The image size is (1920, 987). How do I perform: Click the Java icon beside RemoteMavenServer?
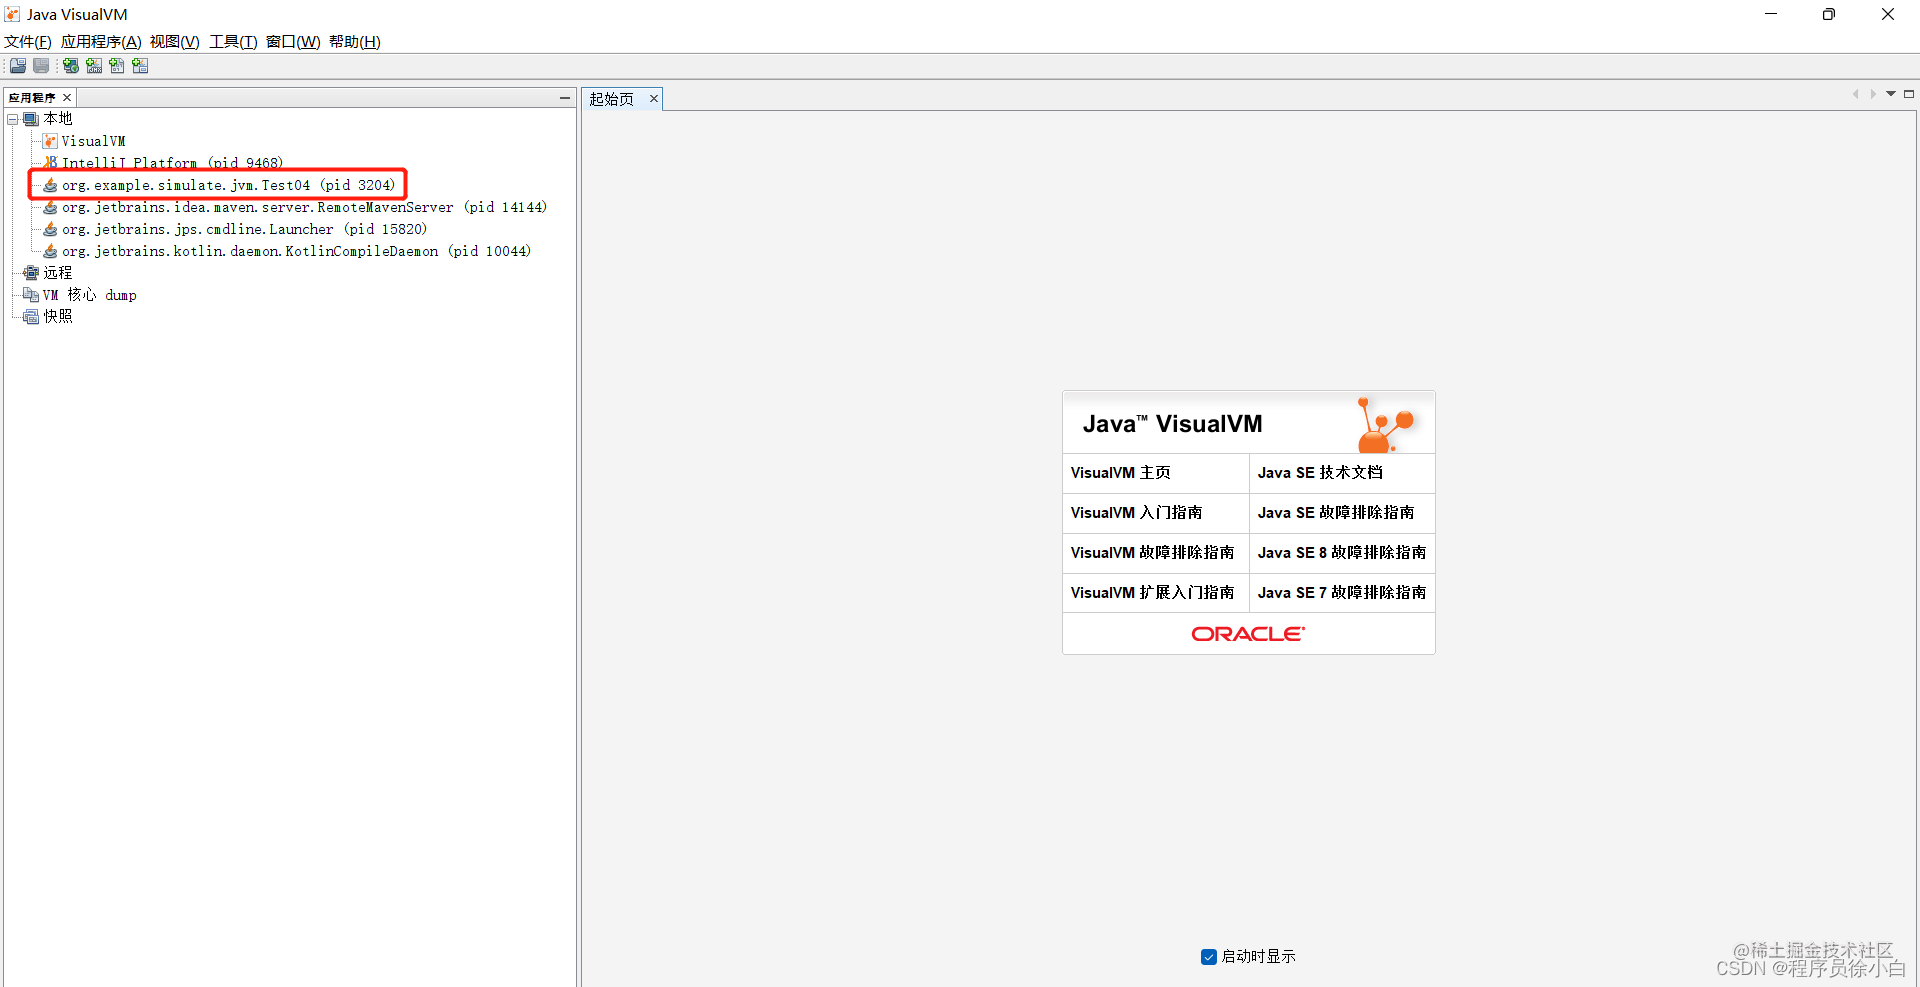(x=50, y=207)
